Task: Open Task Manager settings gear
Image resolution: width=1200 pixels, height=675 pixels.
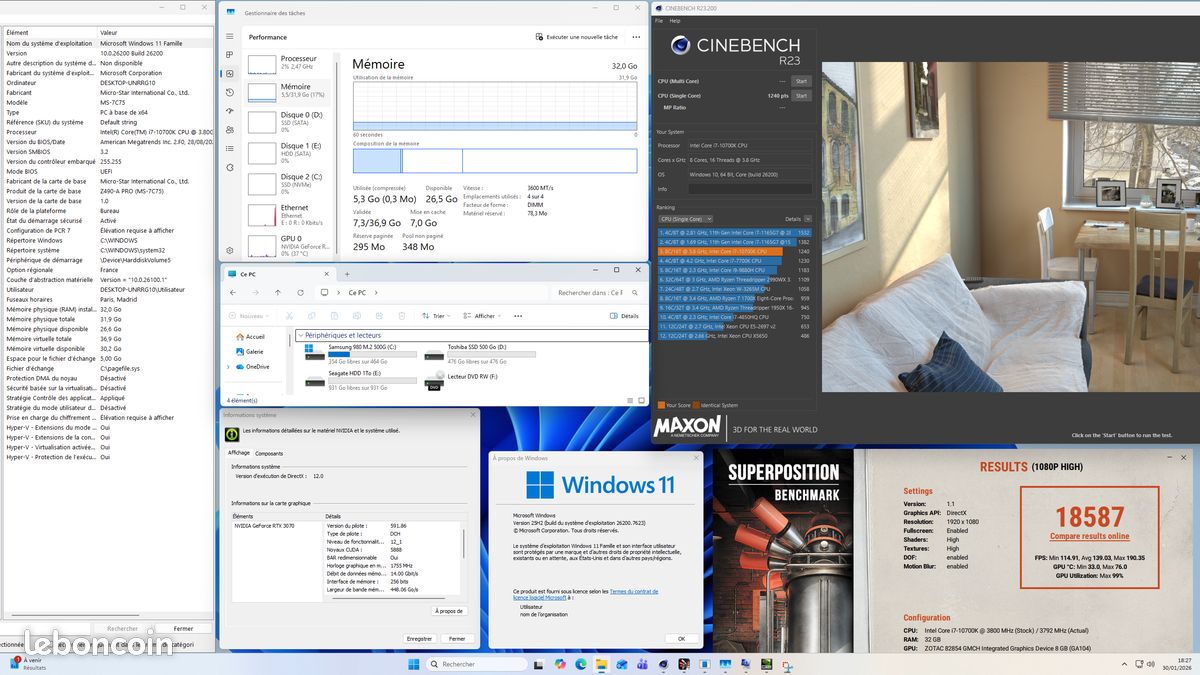Action: click(230, 250)
